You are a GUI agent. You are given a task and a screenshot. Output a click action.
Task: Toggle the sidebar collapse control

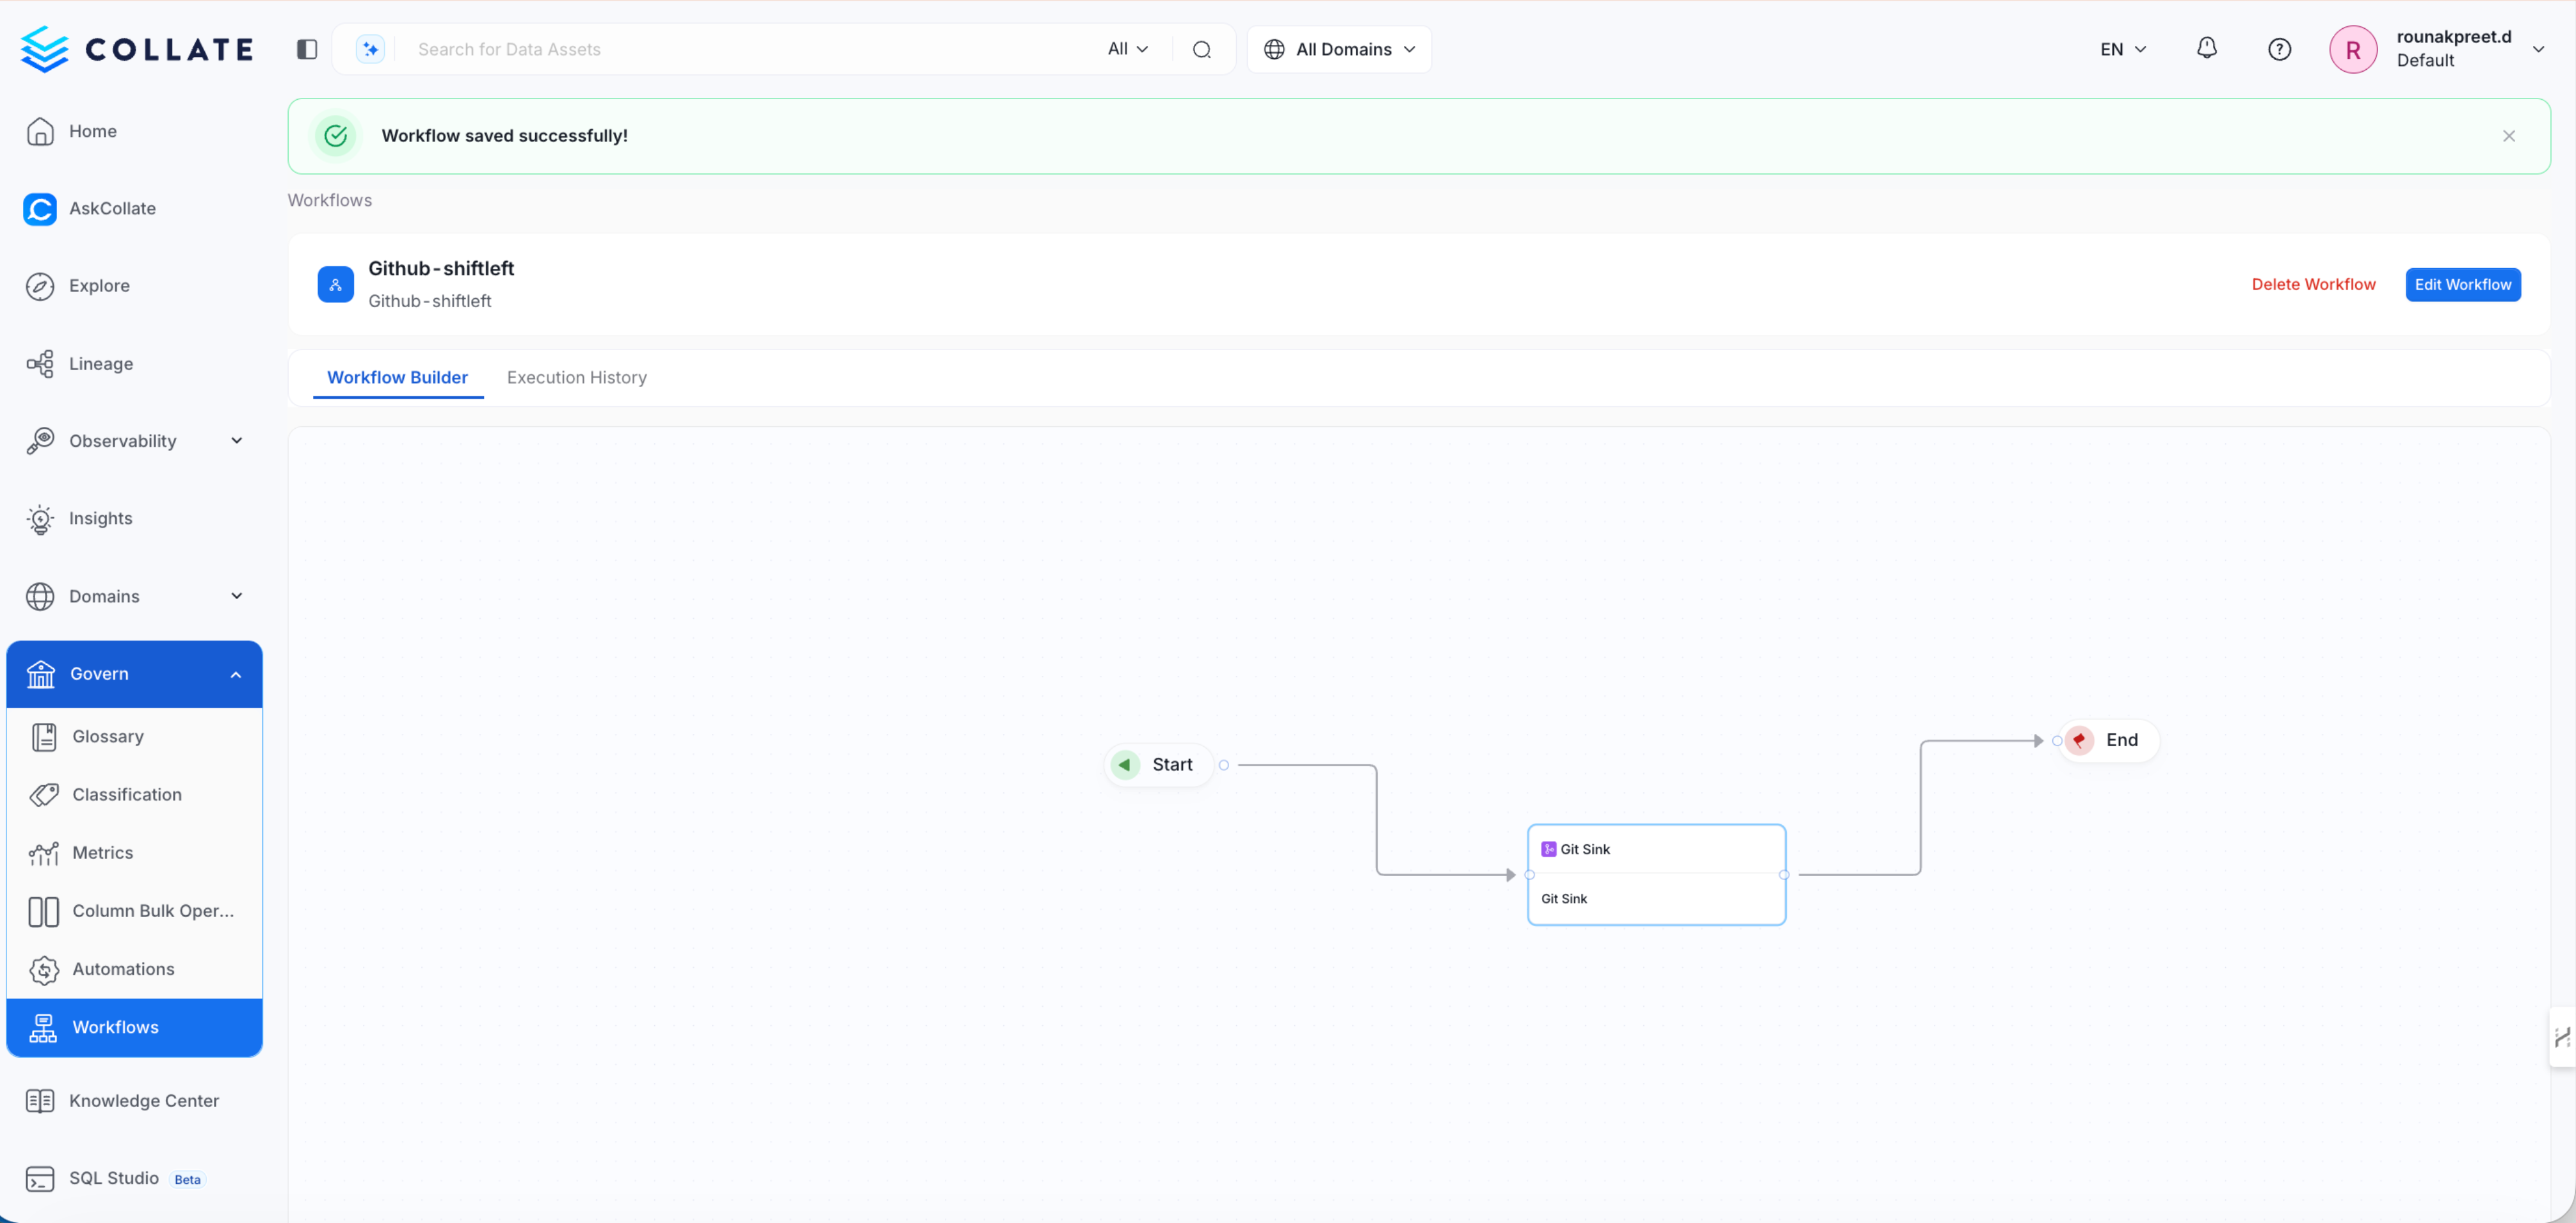(306, 48)
